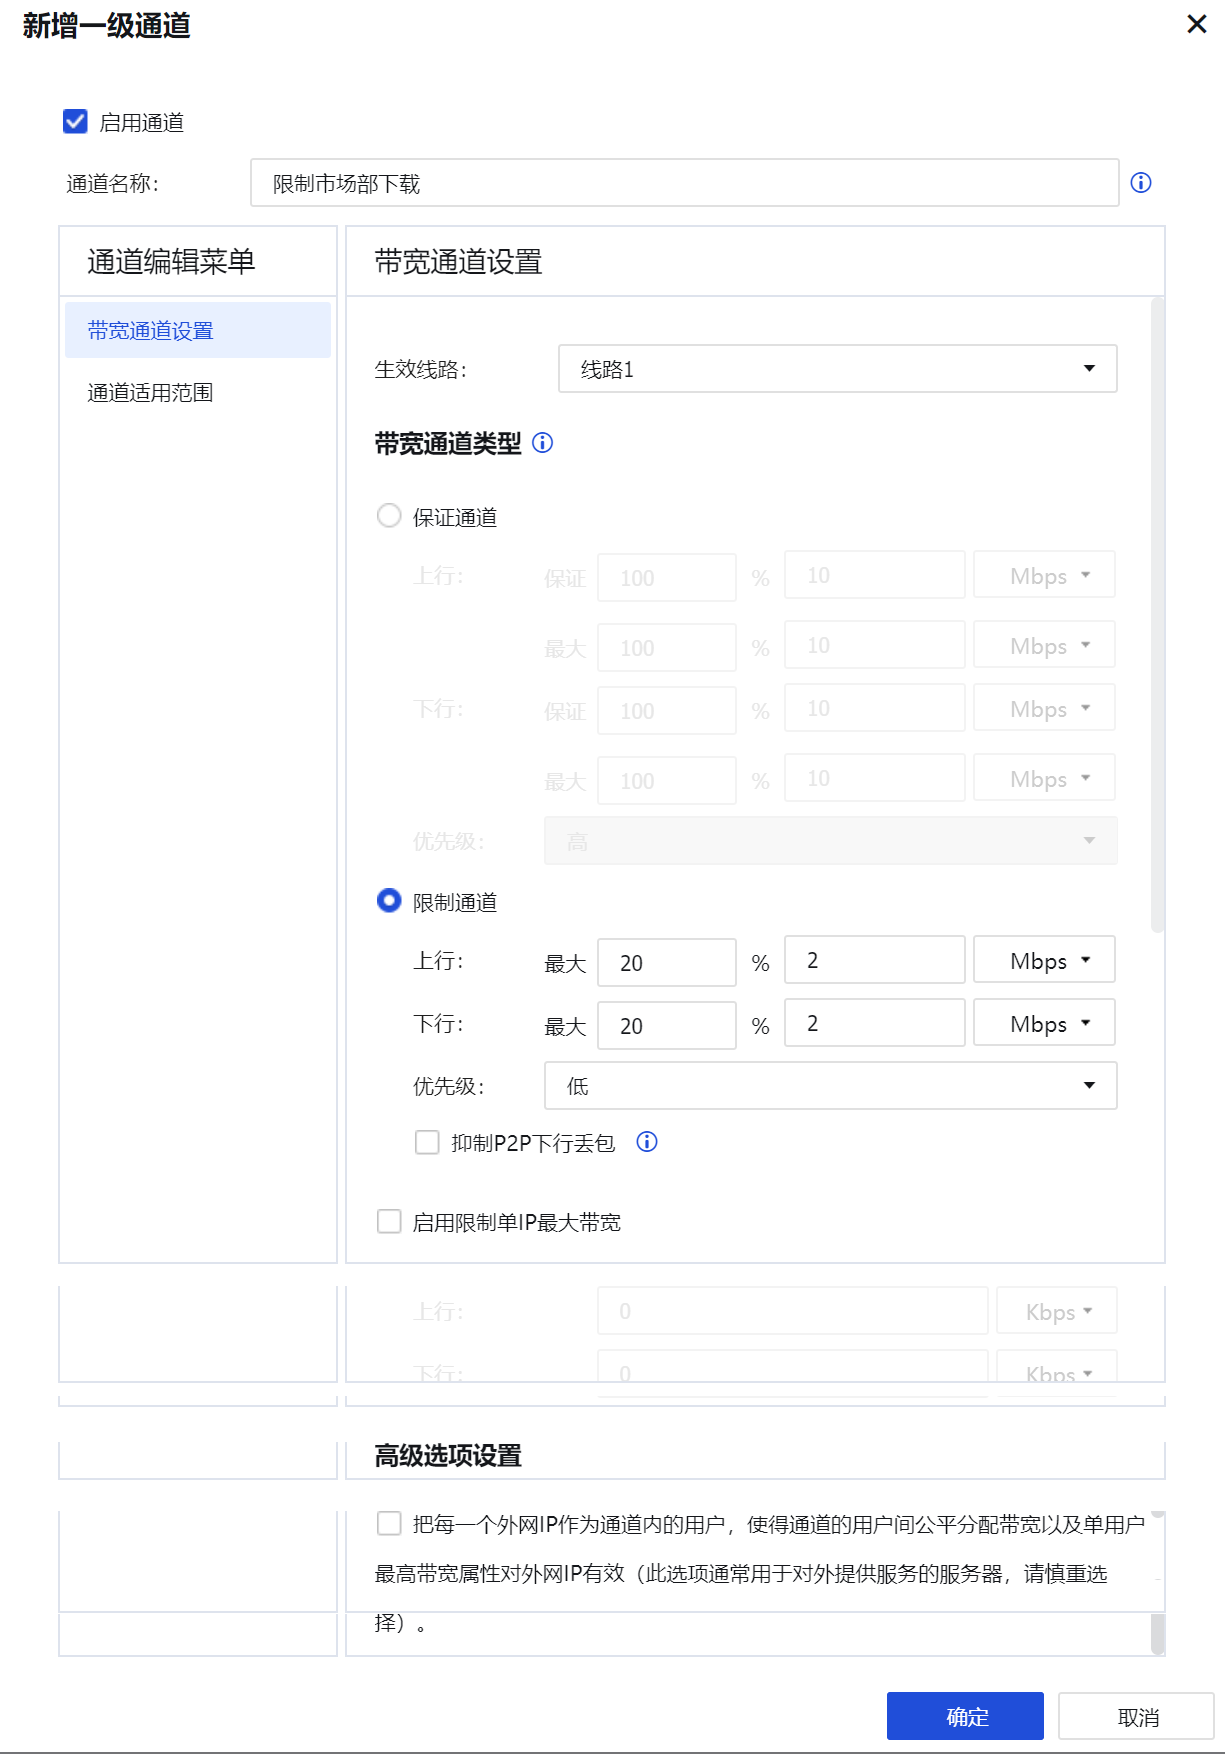Click the 通道名称 text input field
This screenshot has height=1754, width=1225.
coord(684,183)
